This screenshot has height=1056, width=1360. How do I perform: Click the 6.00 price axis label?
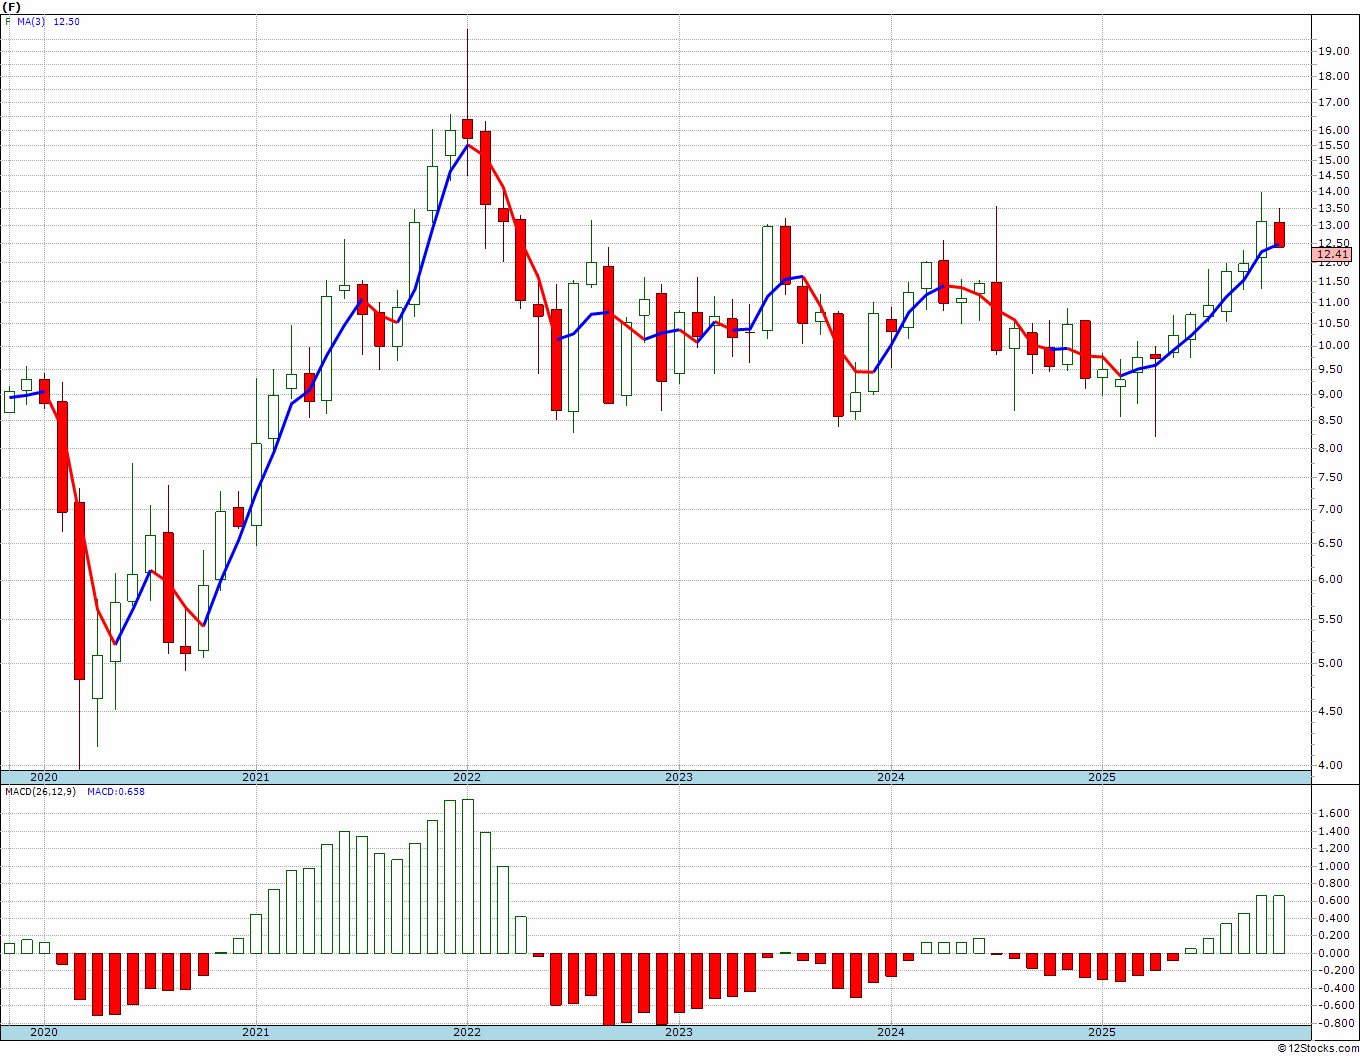[x=1330, y=580]
